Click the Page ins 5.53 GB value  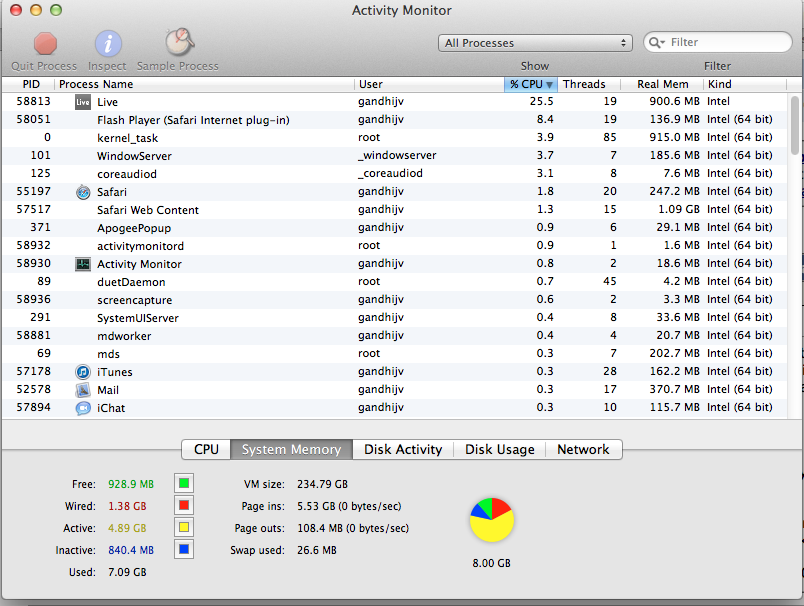click(349, 506)
